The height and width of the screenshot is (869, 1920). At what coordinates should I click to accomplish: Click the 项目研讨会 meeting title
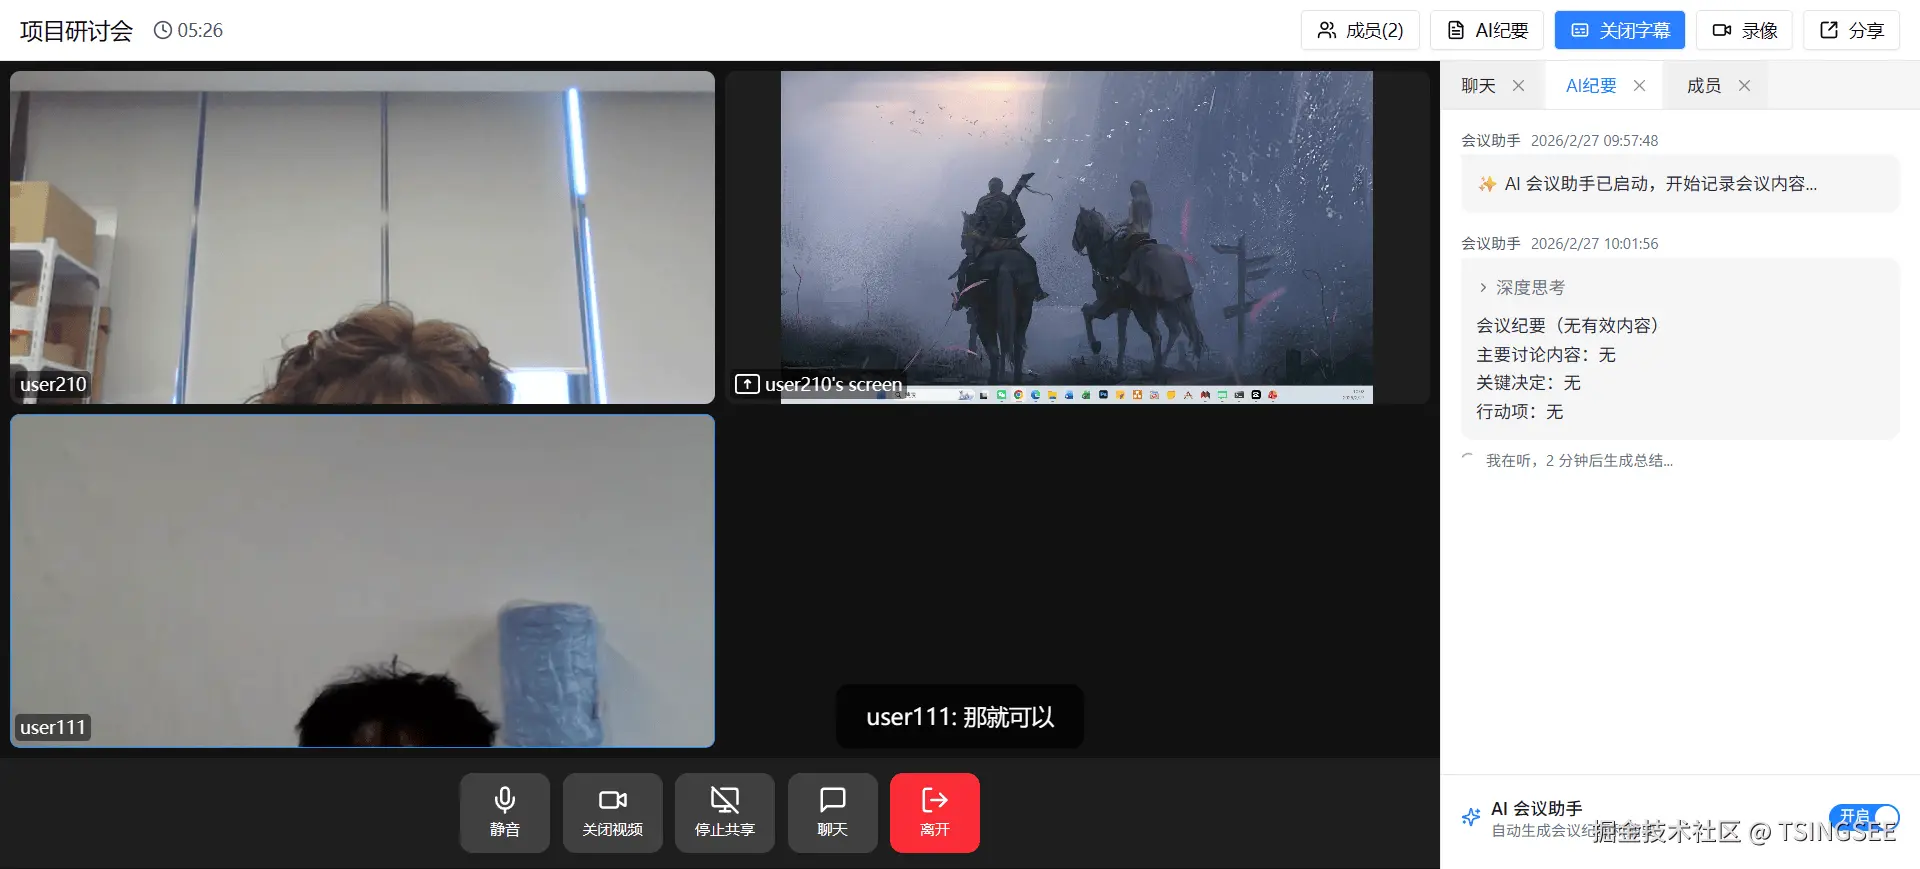(76, 31)
